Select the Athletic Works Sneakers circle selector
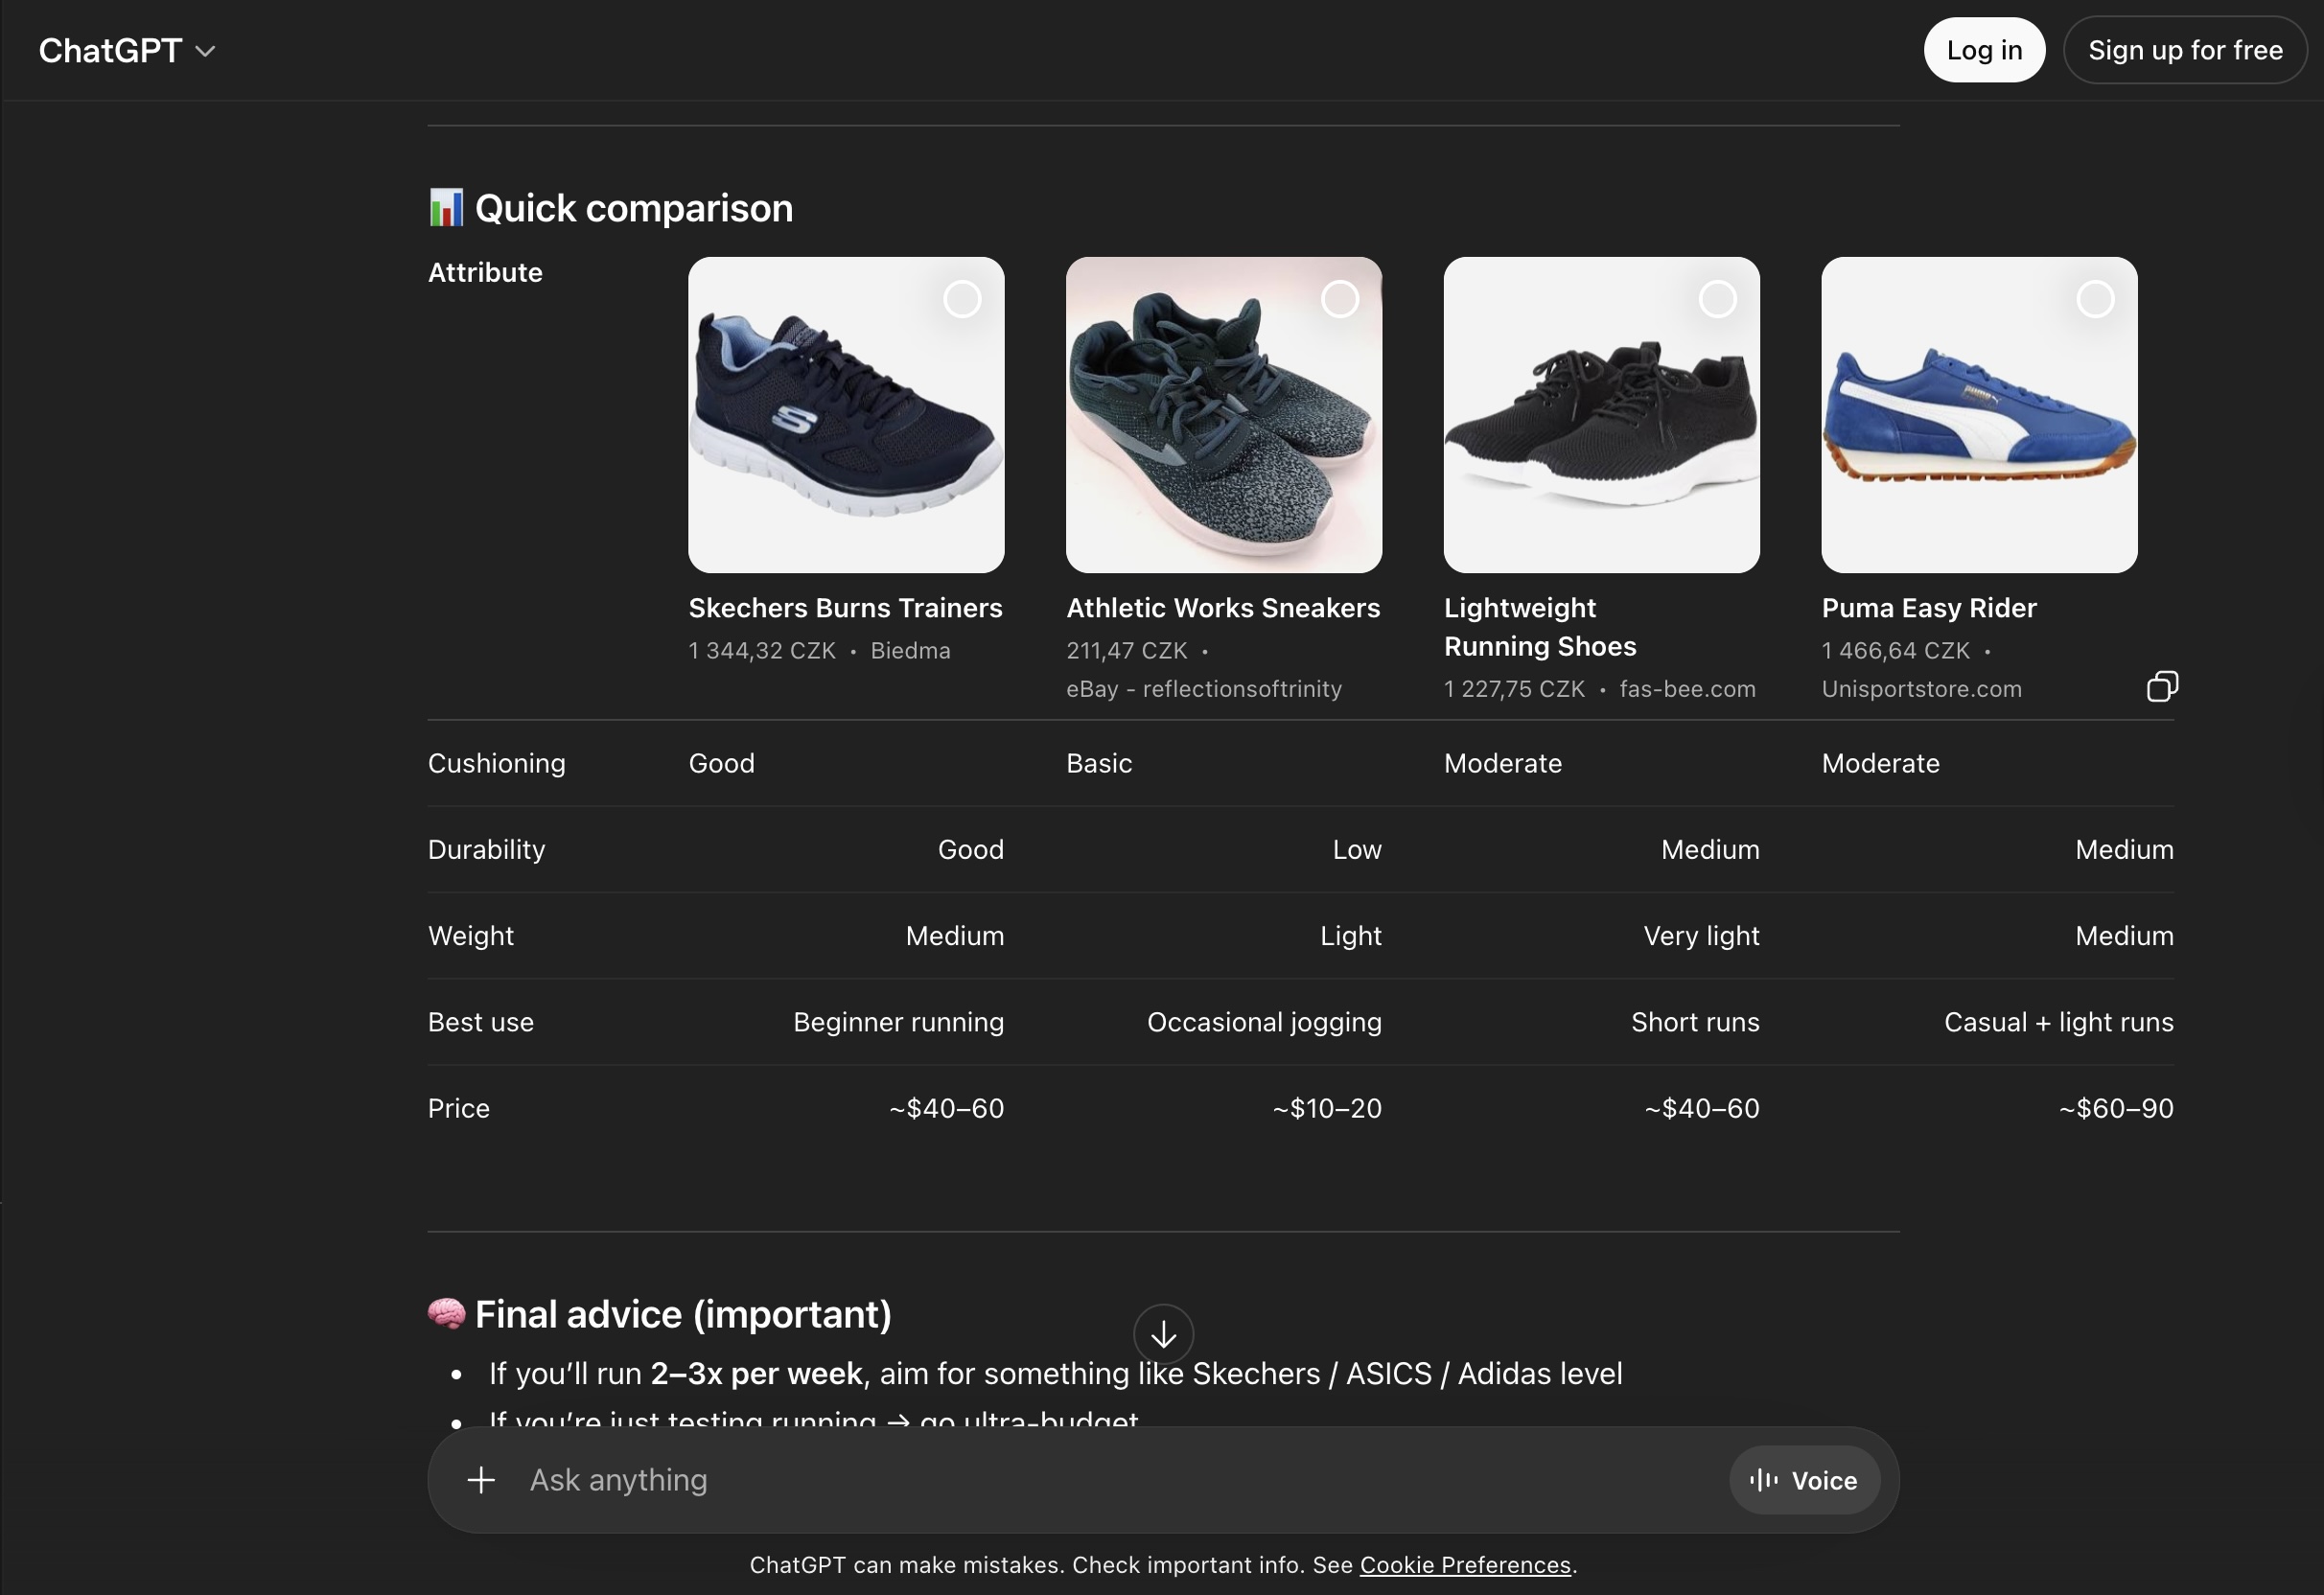 coord(1341,299)
